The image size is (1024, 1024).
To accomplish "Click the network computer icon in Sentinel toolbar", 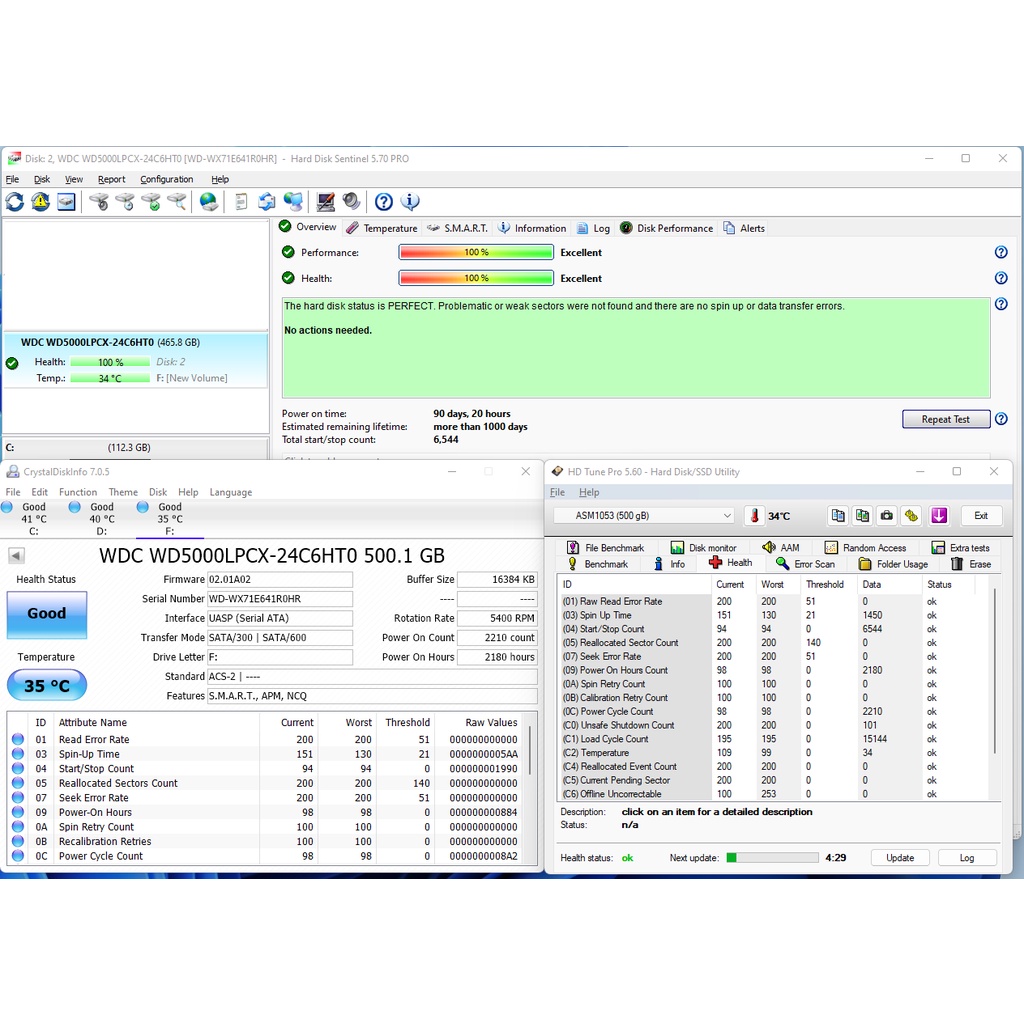I will coord(293,202).
